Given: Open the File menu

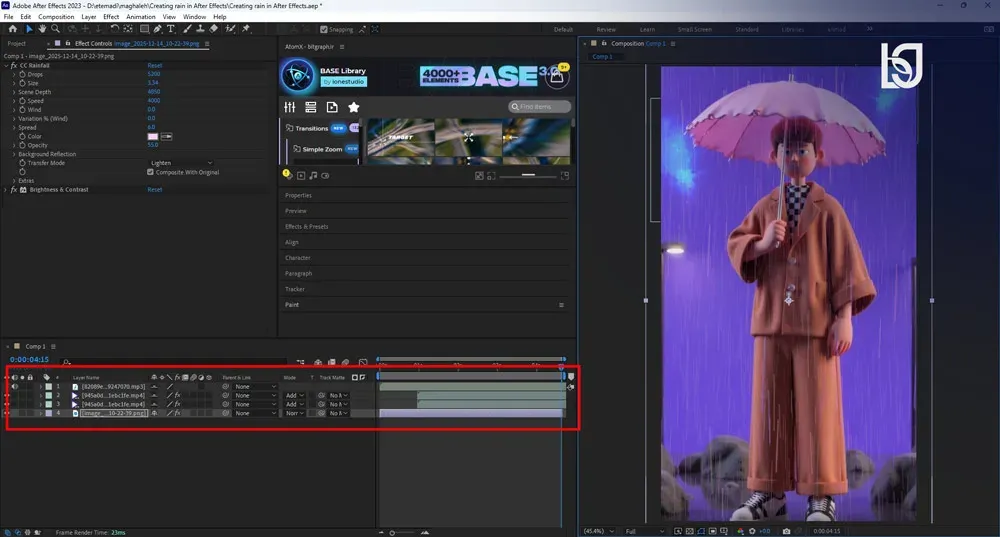Looking at the screenshot, I should click(x=8, y=17).
